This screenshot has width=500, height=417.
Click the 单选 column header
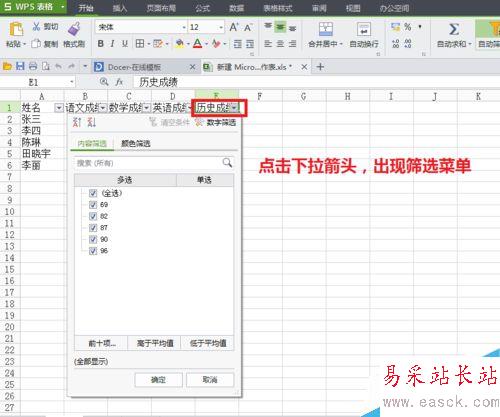click(204, 180)
